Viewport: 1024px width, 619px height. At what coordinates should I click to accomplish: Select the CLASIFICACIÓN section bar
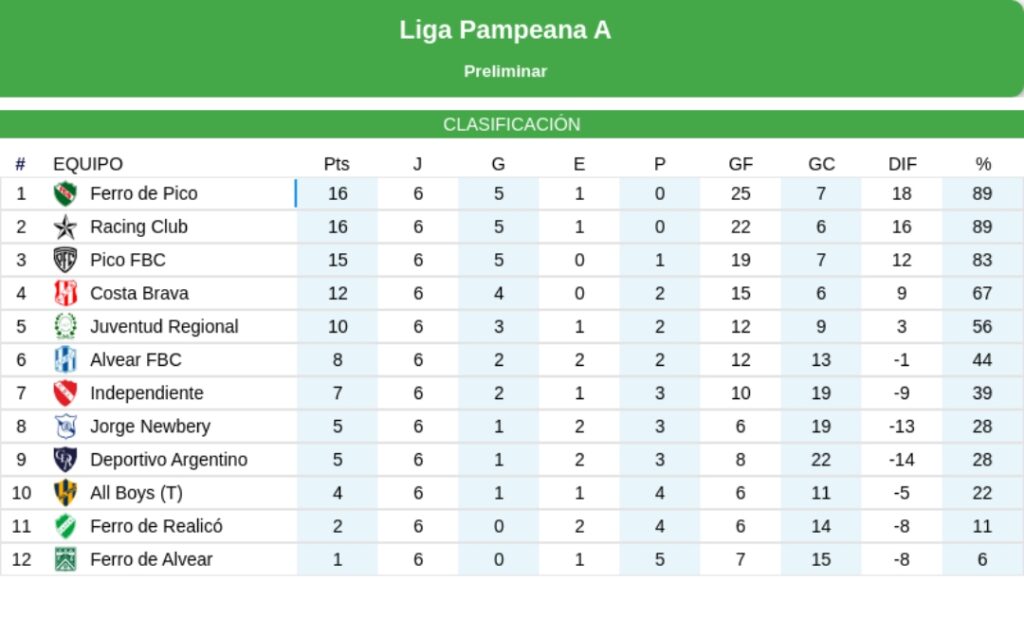point(512,125)
